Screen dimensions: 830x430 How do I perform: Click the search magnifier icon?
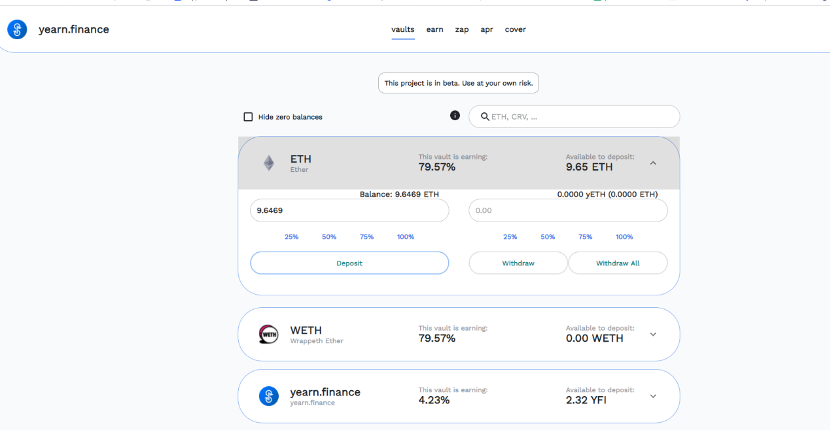click(484, 117)
